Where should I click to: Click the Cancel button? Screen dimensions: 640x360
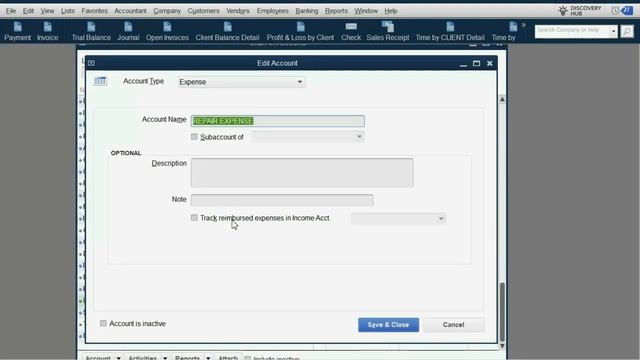[453, 325]
